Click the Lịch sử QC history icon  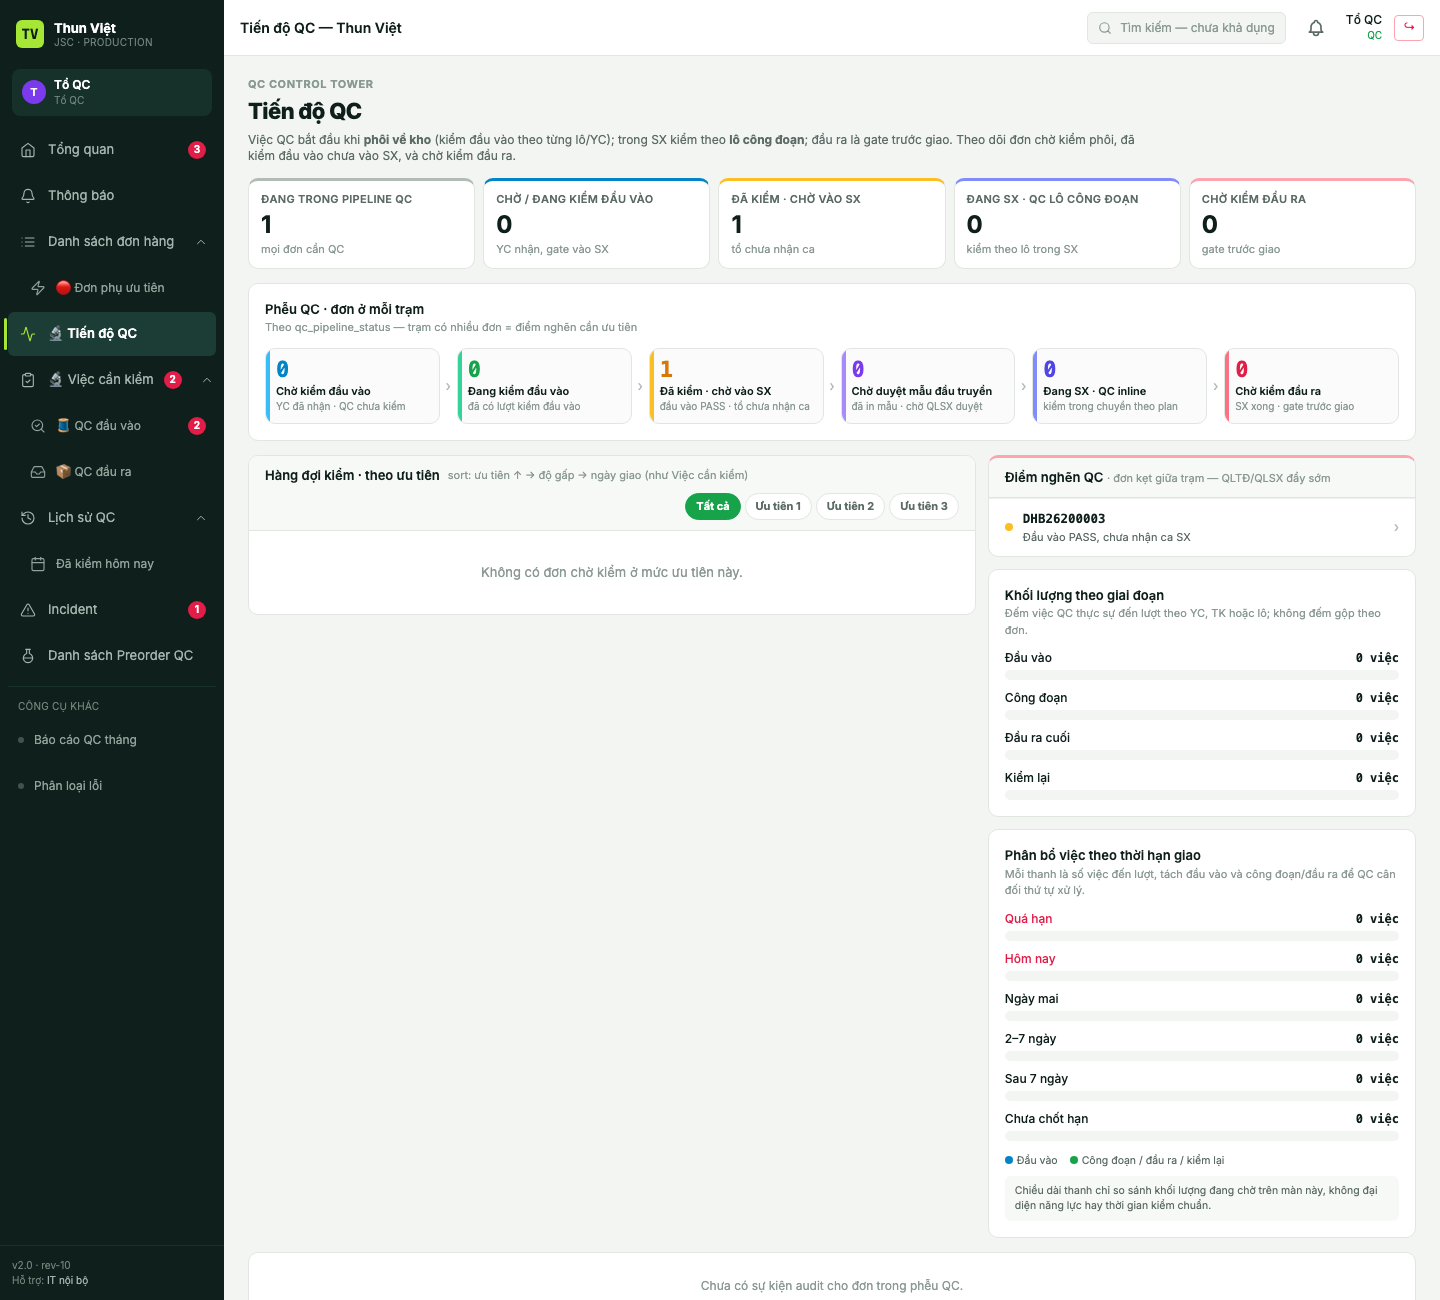[28, 518]
